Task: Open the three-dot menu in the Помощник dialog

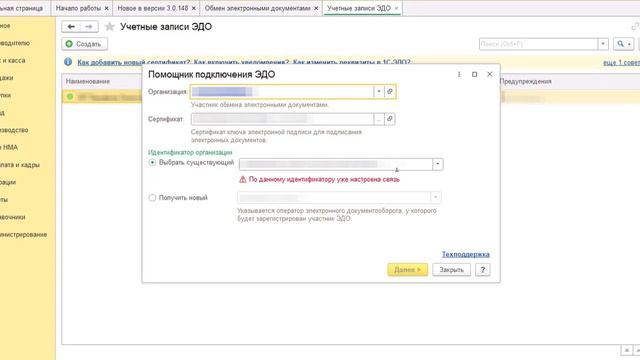Action: pos(459,74)
